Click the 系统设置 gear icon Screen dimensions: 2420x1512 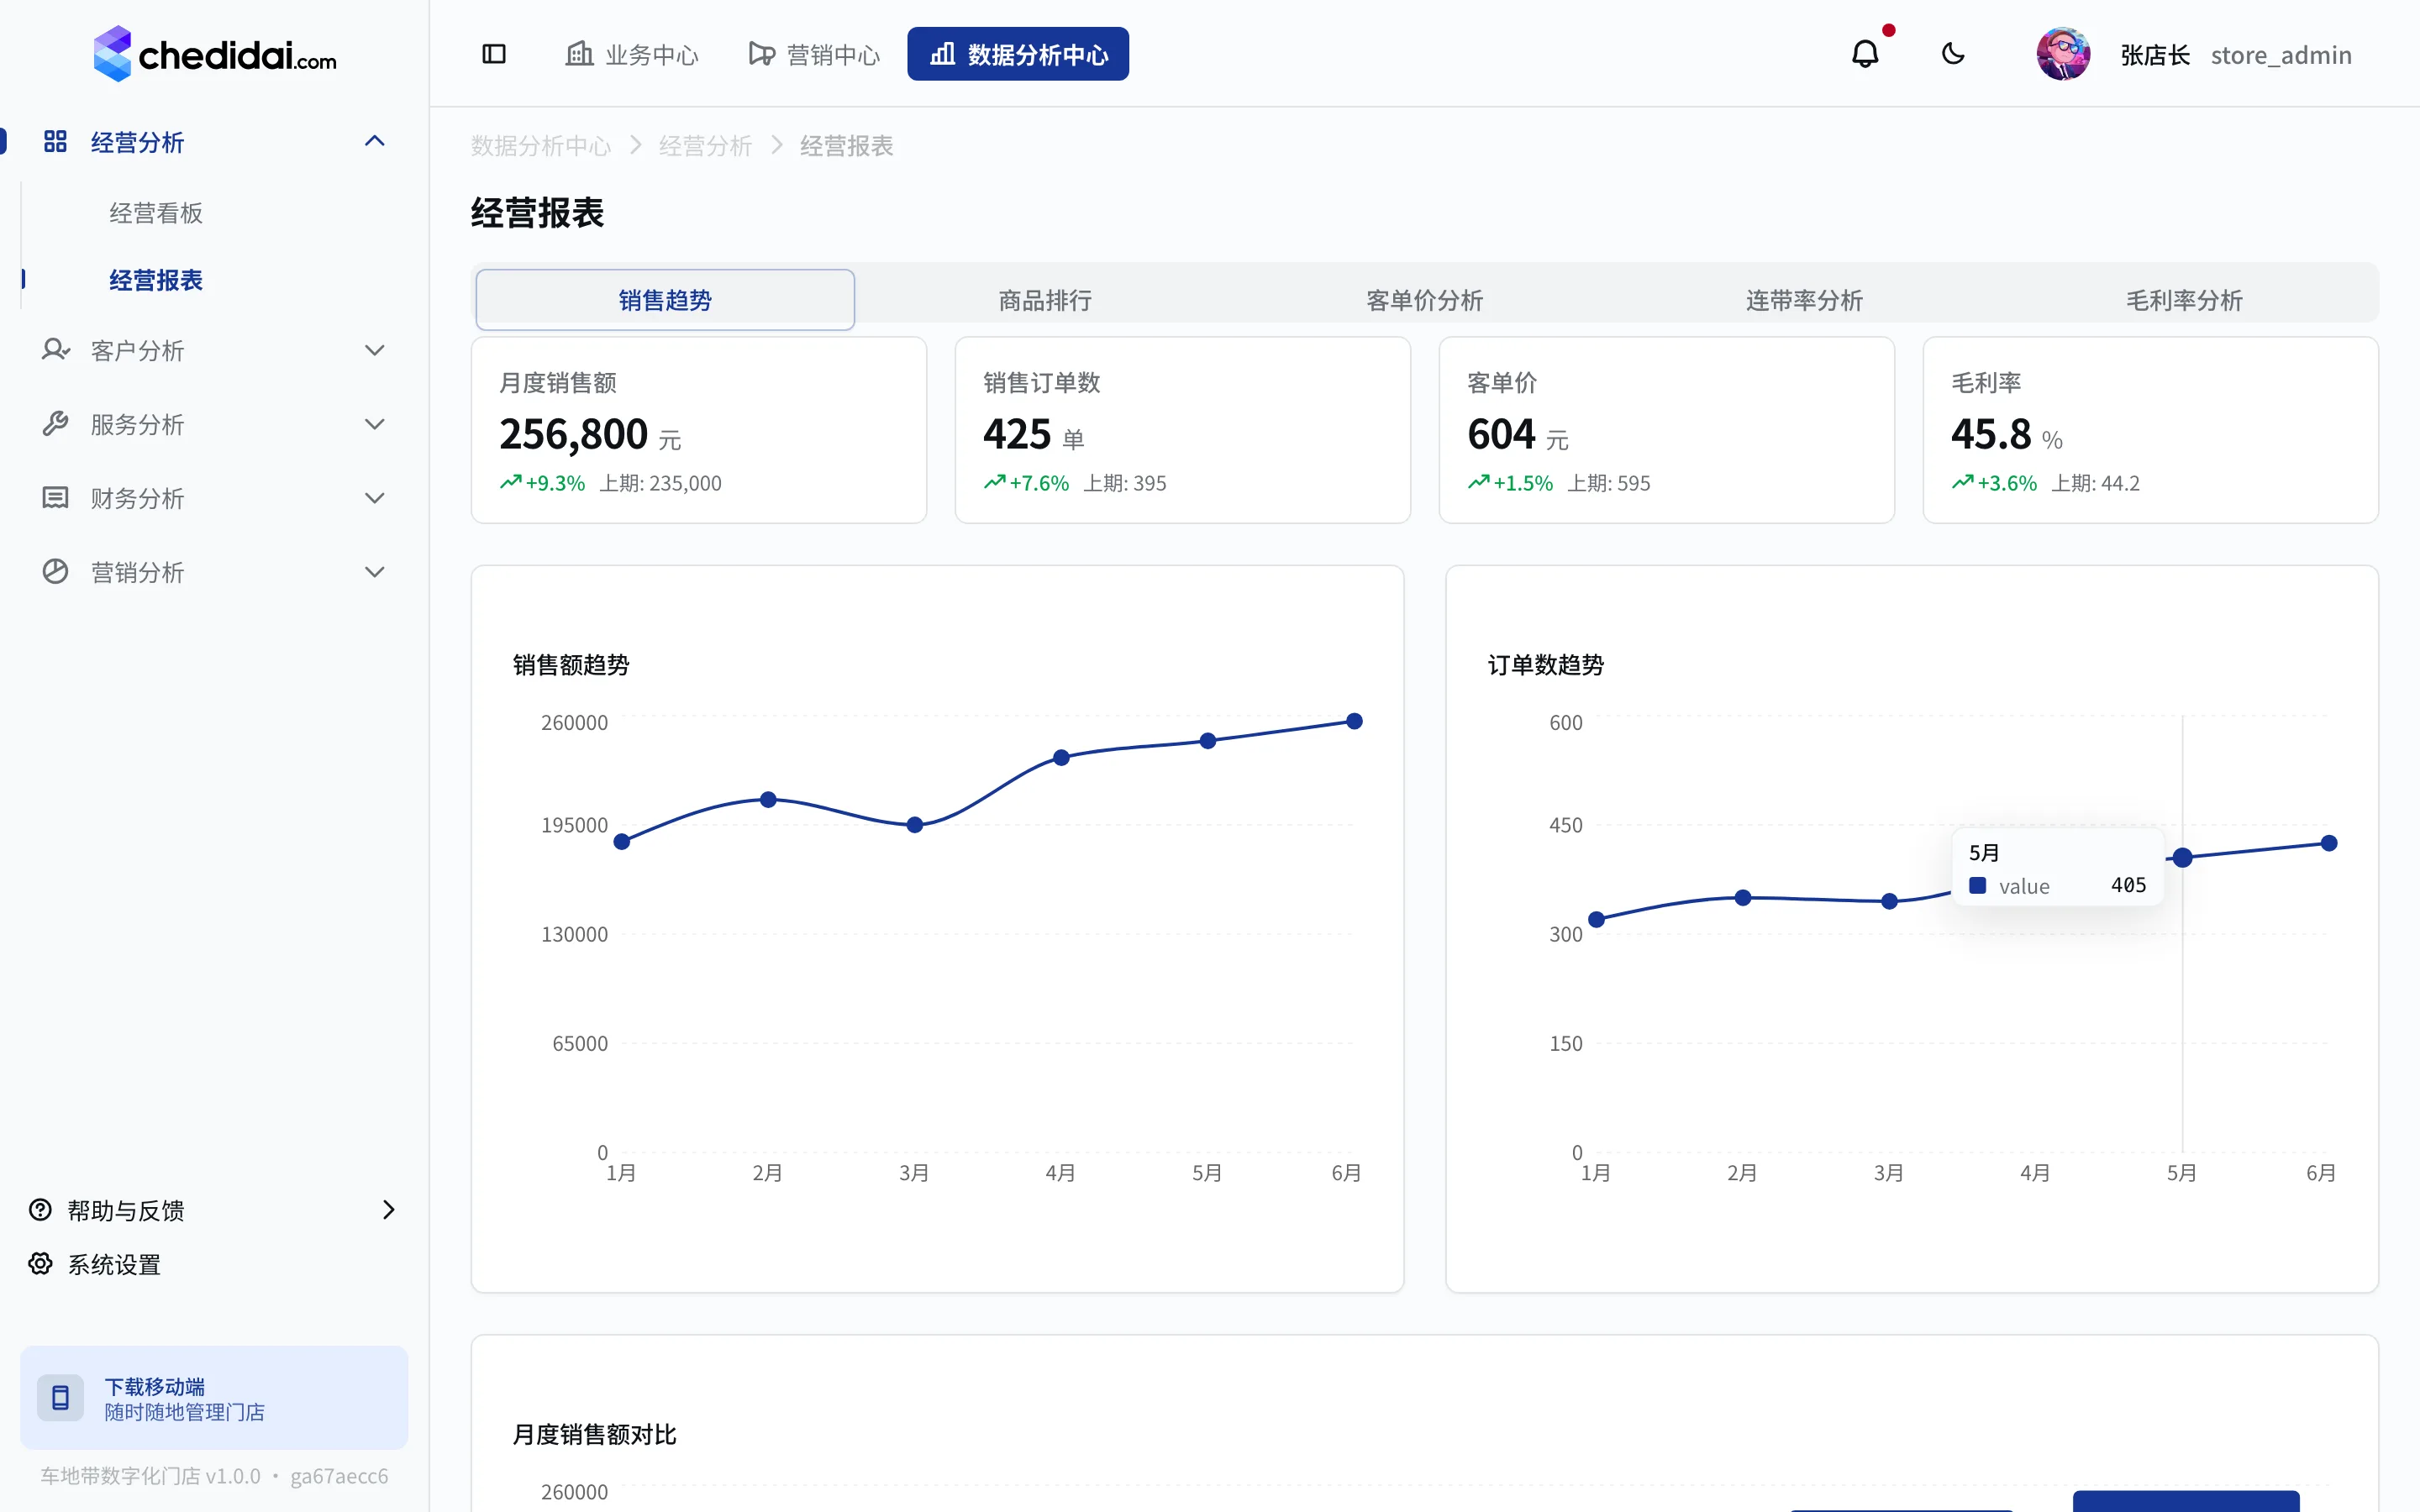pyautogui.click(x=40, y=1264)
